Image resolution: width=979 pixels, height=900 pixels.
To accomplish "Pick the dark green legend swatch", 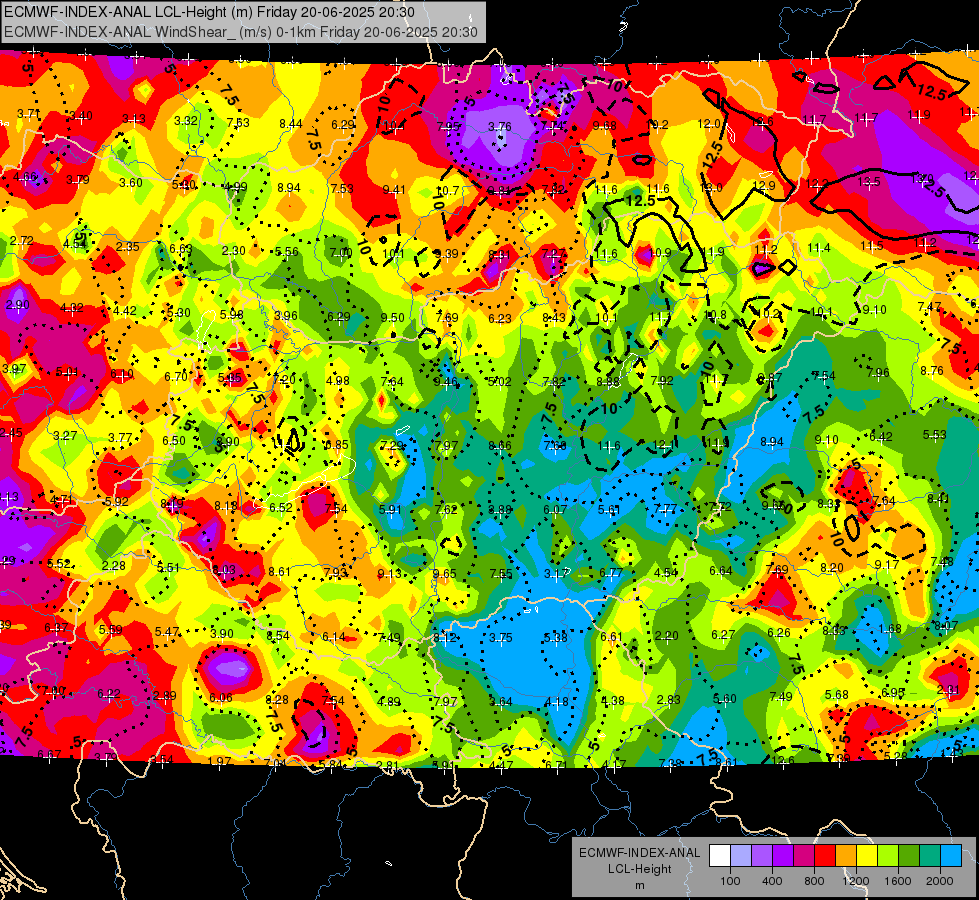I will pos(908,856).
